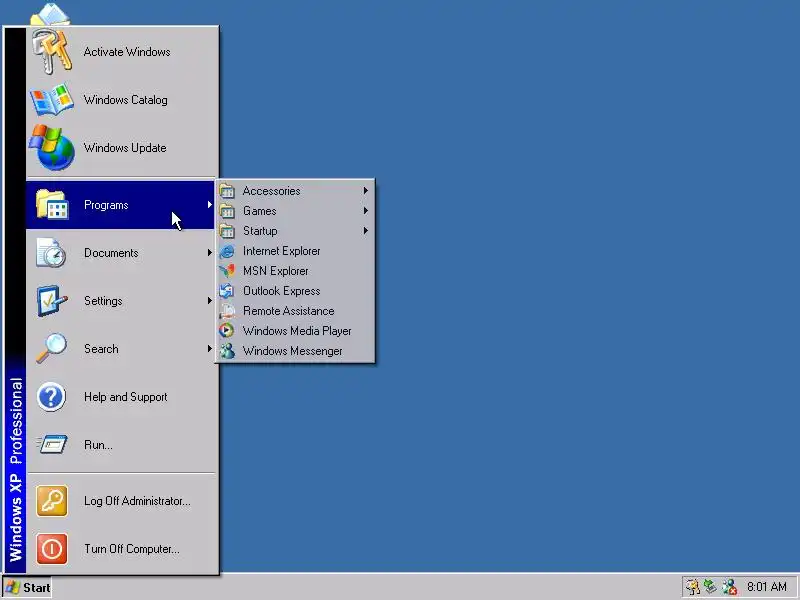
Task: Click the Documents clock icon
Action: 52,253
